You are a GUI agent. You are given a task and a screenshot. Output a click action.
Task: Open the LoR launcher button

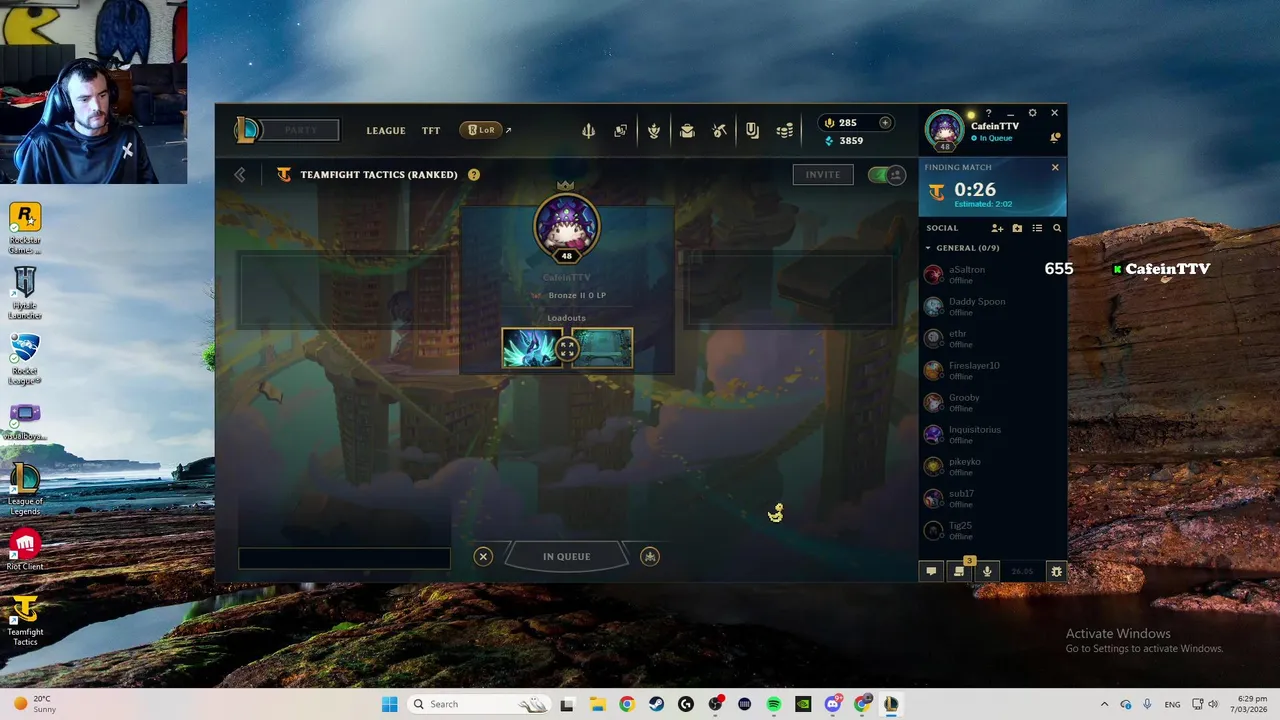click(x=481, y=130)
